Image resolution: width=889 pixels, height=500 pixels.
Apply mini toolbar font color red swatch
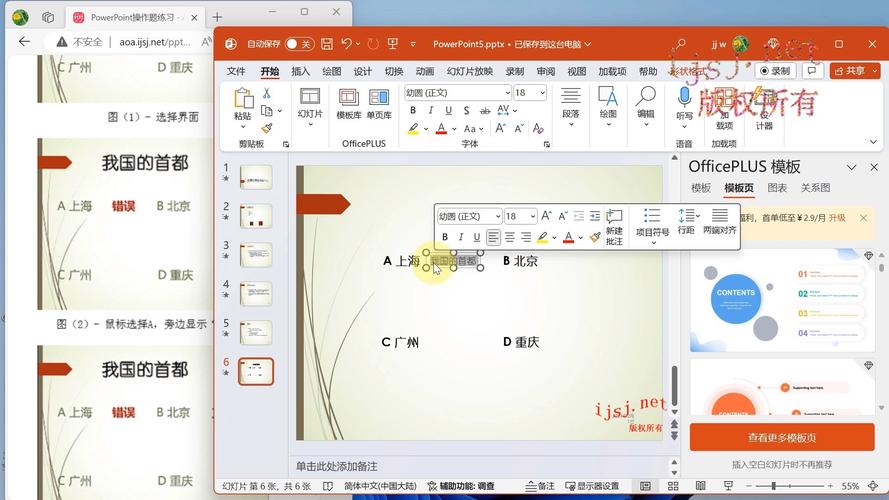(x=569, y=237)
